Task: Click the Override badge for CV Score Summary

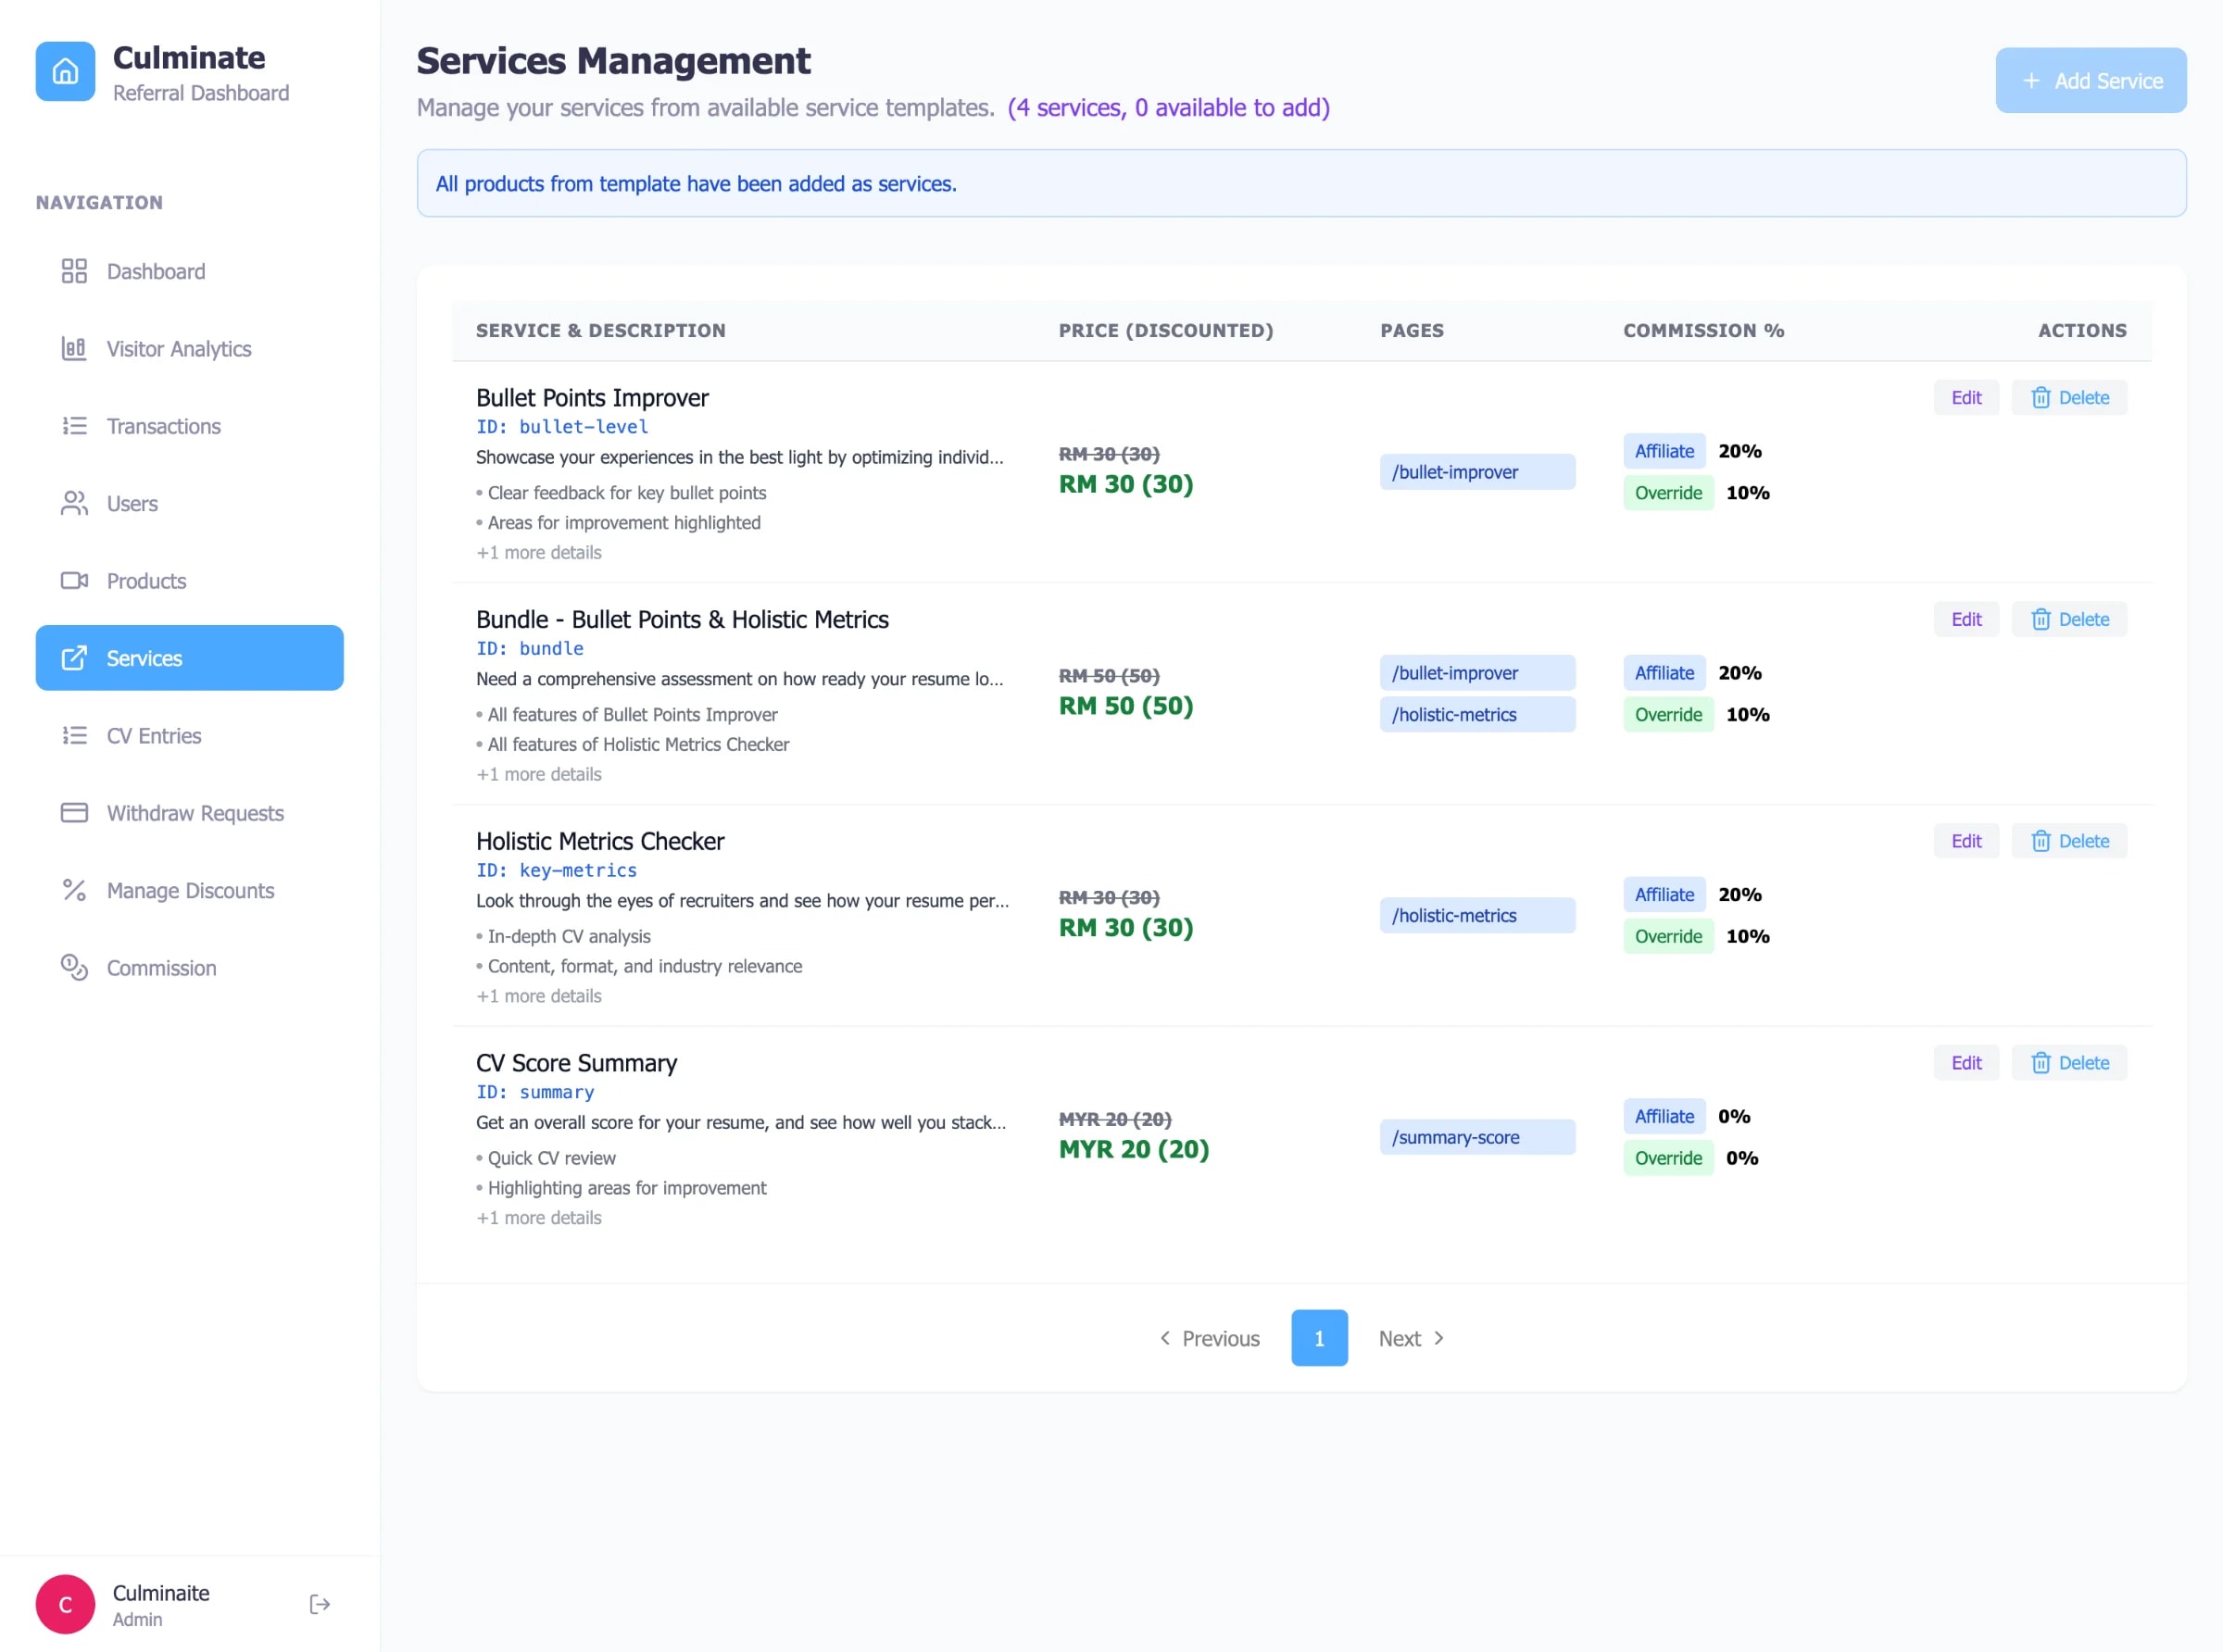Action: pos(1668,1159)
